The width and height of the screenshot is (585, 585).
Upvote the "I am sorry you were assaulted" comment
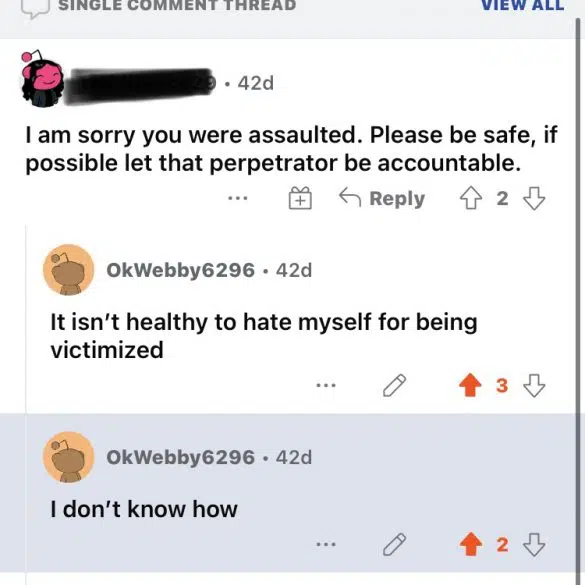pos(470,198)
